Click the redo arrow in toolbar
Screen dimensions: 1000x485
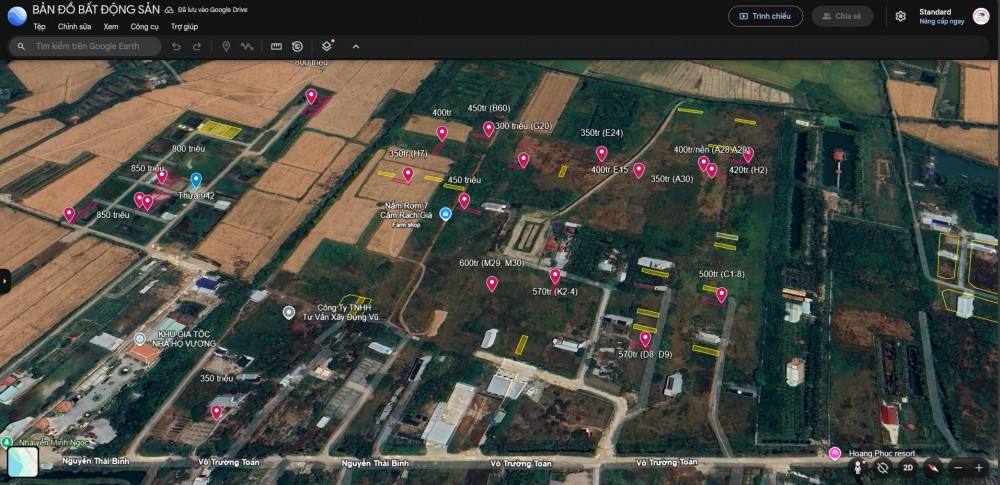[x=197, y=46]
